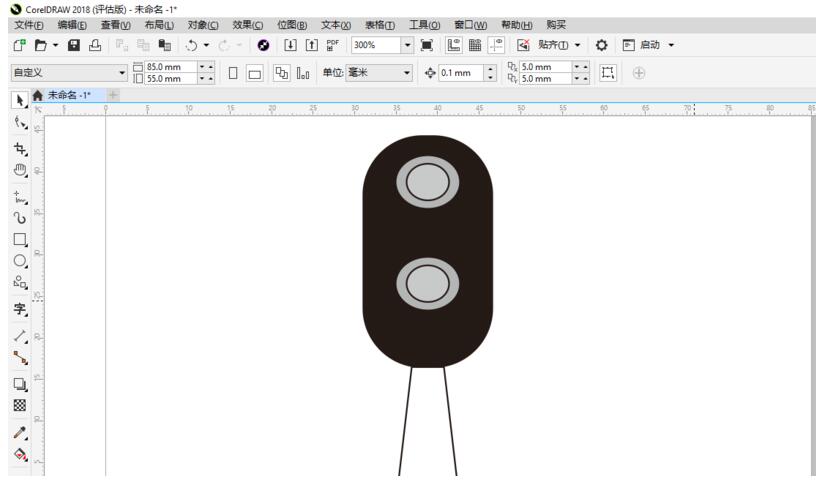The width and height of the screenshot is (816, 497).
Task: Open the 位图 (Bitmap) menu
Action: [291, 25]
